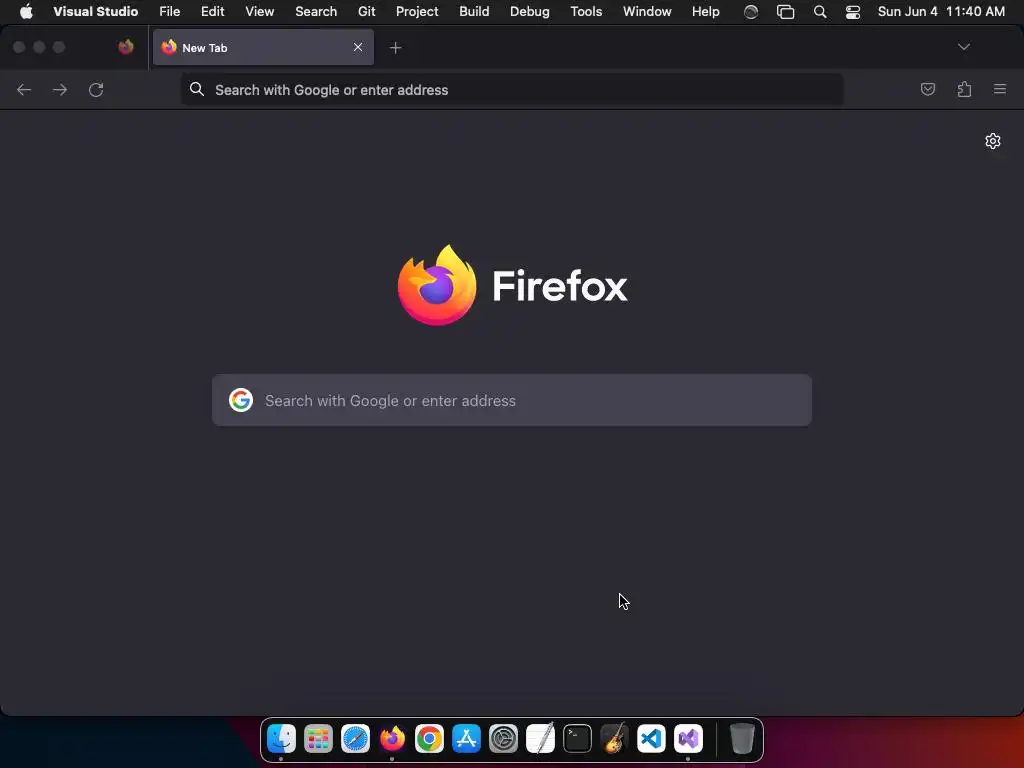Open GarageBand from the Dock
The height and width of the screenshot is (768, 1024).
(615, 739)
